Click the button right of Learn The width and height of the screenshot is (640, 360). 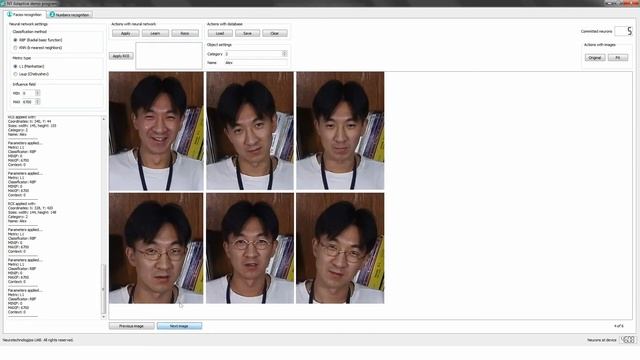pyautogui.click(x=185, y=33)
